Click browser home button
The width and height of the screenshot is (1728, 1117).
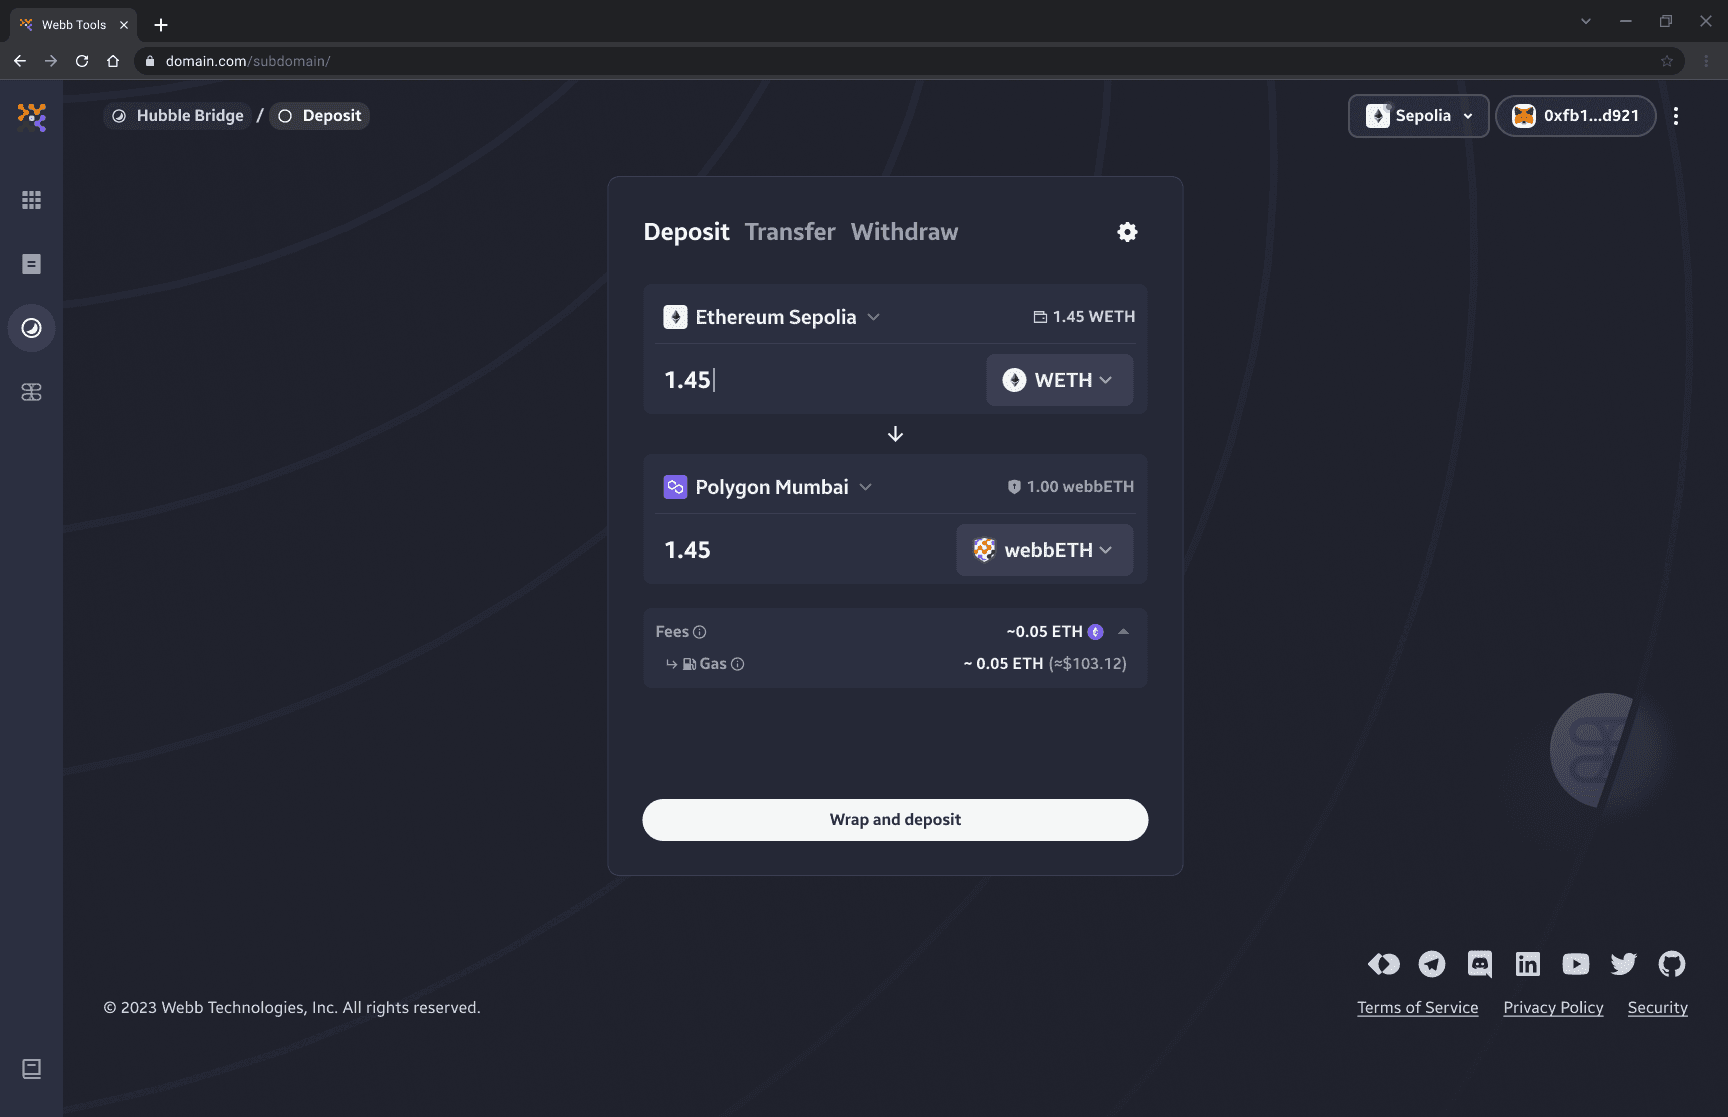113,61
